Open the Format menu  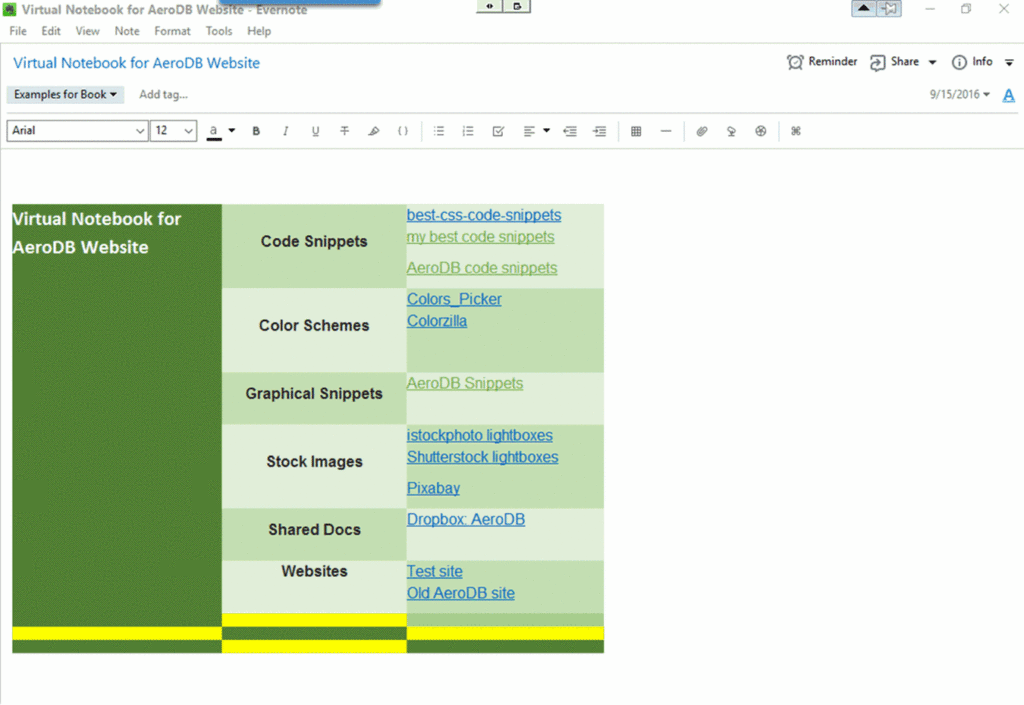172,31
